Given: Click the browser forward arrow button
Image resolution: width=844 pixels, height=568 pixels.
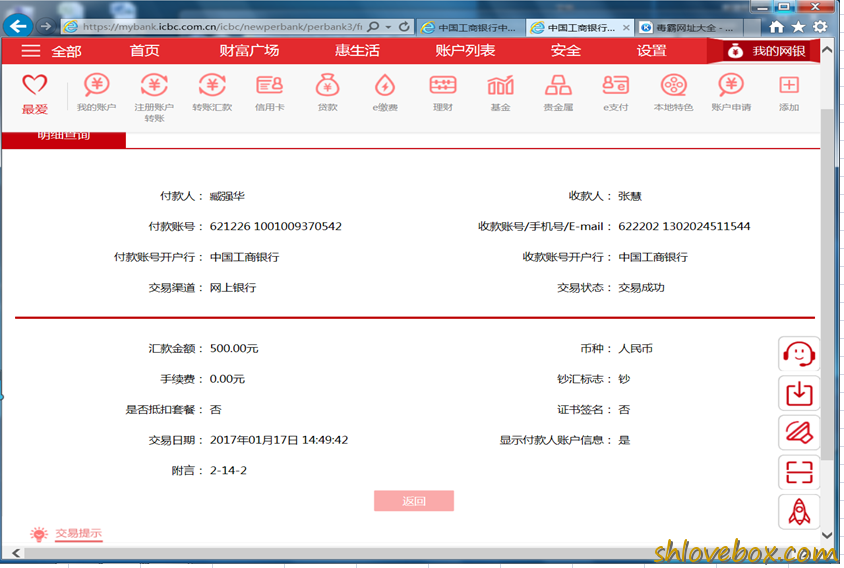Looking at the screenshot, I should [46, 26].
